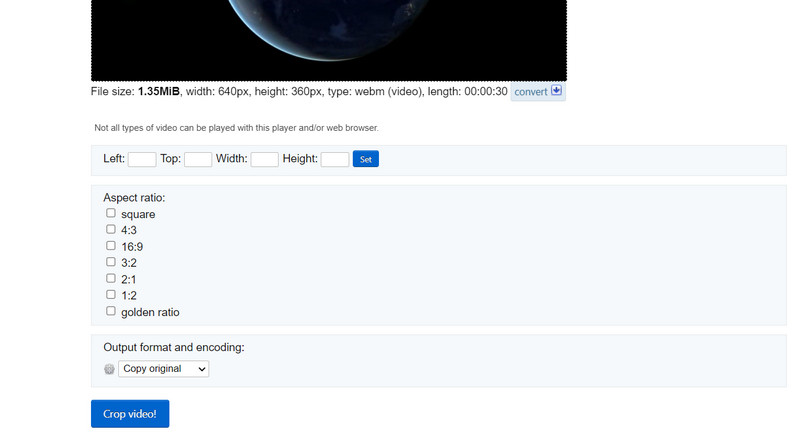Click the gear icon beside the encoding dropdown
The width and height of the screenshot is (800, 435).
[x=110, y=370]
